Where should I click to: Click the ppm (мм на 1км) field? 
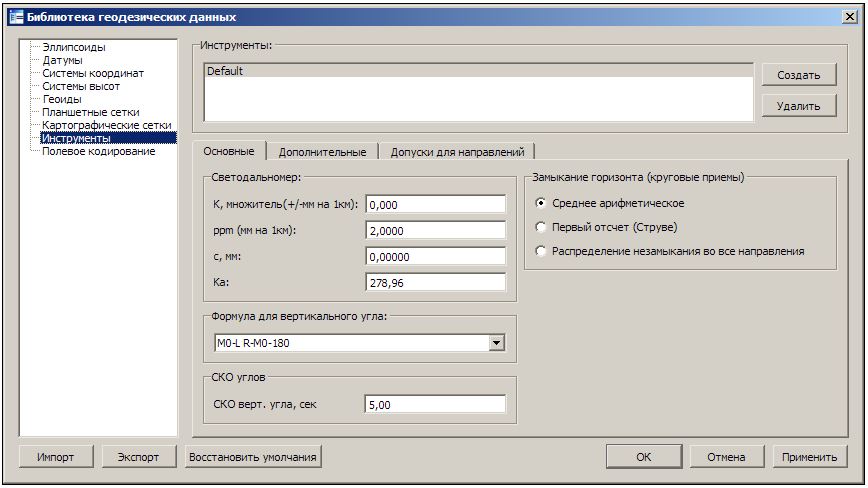(x=436, y=230)
